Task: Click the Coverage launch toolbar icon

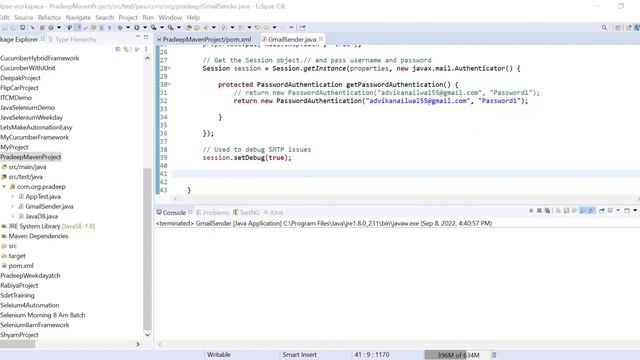Action: coord(153,28)
